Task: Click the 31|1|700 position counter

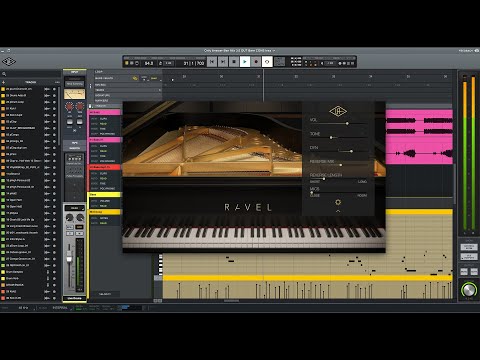Action: (194, 63)
